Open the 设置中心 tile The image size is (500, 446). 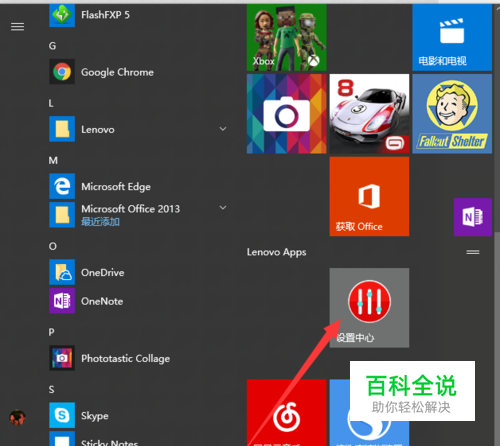(x=369, y=308)
